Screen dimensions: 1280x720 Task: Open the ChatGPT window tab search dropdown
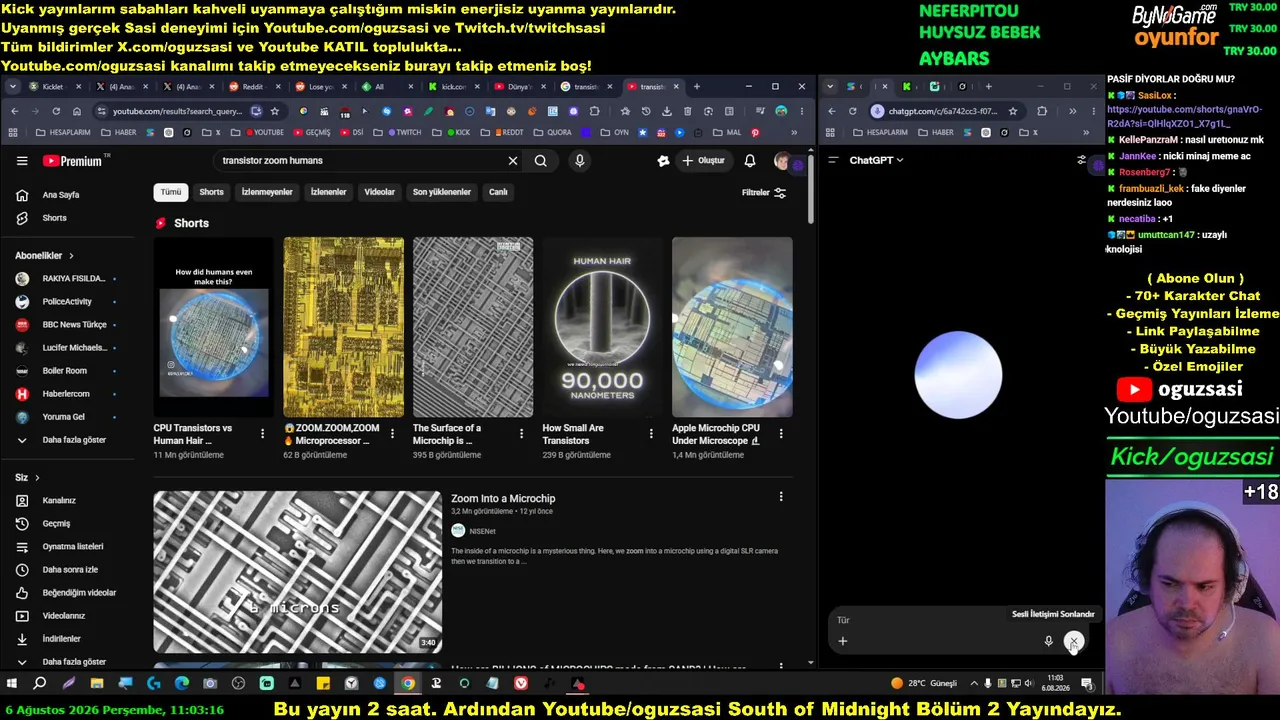[x=829, y=87]
